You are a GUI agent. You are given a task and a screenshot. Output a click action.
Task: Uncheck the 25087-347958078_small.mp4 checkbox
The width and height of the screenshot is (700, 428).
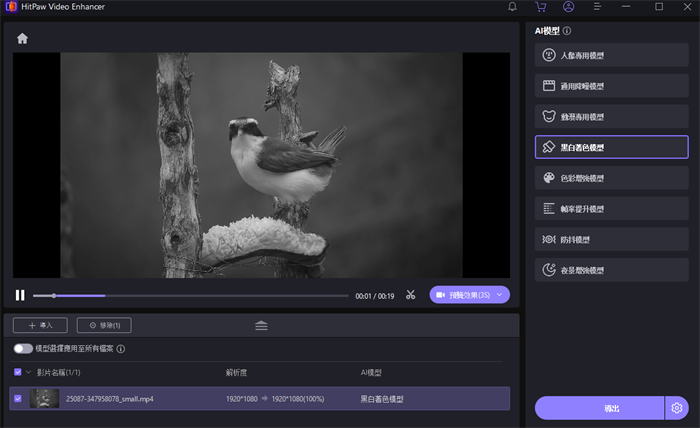click(x=17, y=398)
